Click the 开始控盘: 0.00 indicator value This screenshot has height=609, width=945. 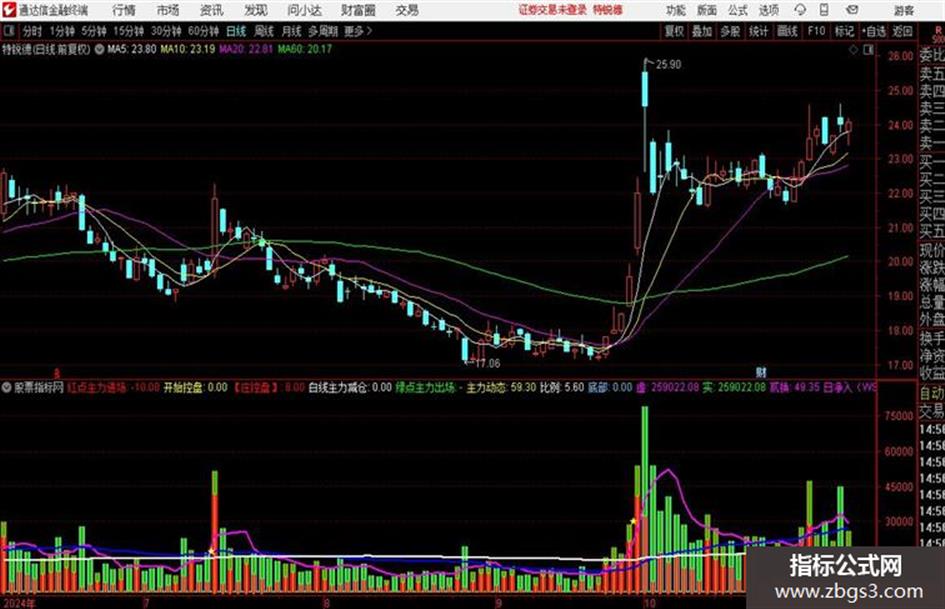(x=195, y=388)
